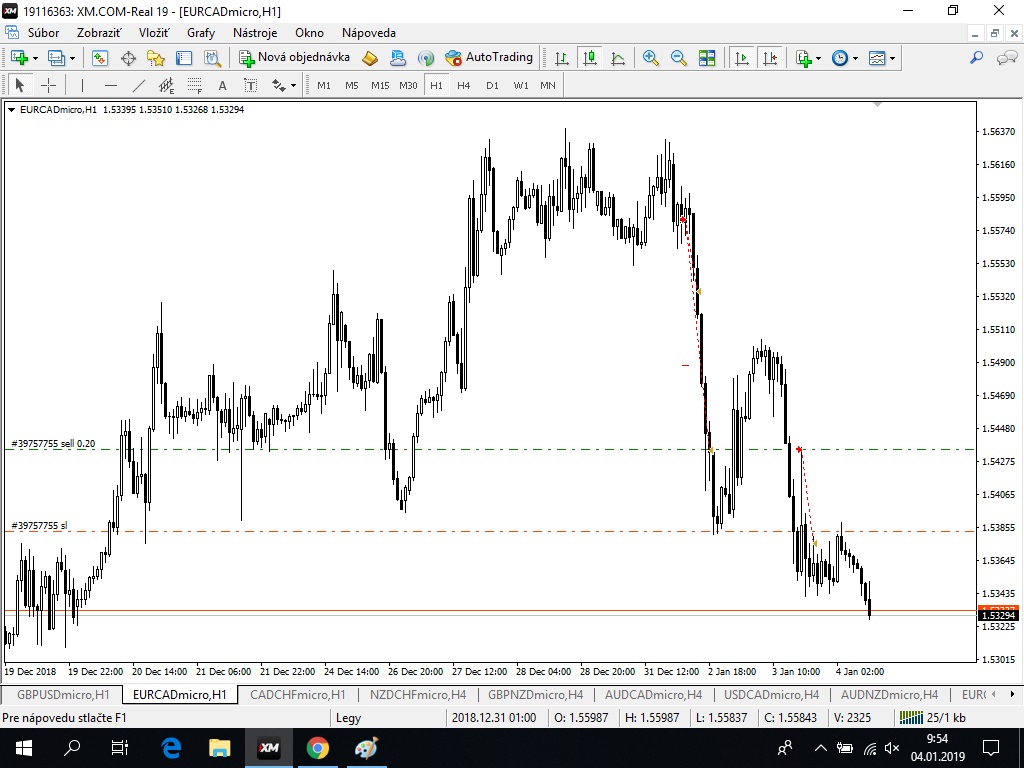Toggle the Terminal panel icon
This screenshot has height=768, width=1024.
tap(184, 58)
